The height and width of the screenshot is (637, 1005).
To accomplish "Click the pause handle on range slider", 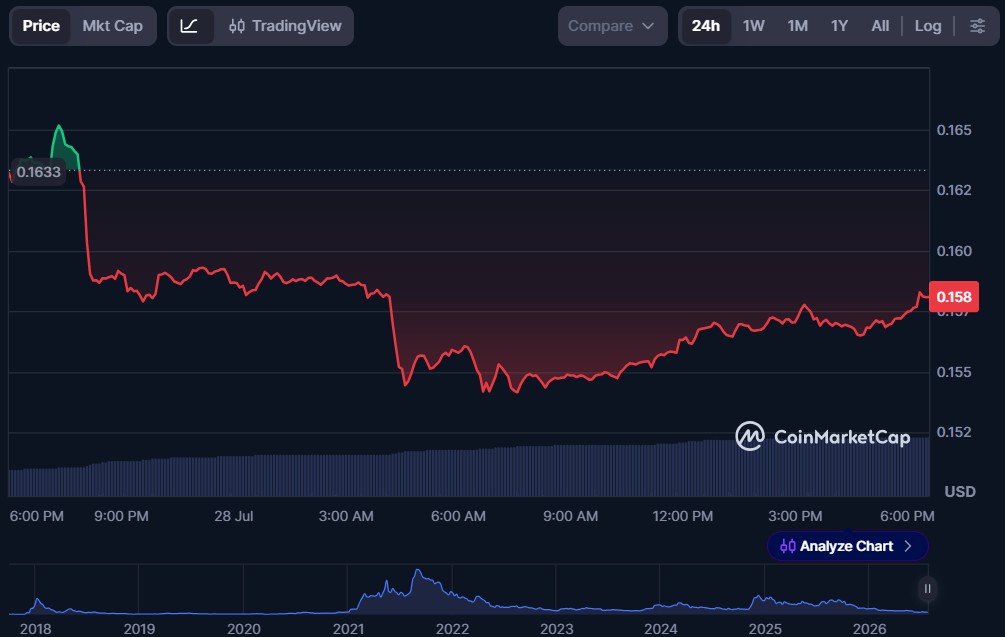I will pos(927,588).
